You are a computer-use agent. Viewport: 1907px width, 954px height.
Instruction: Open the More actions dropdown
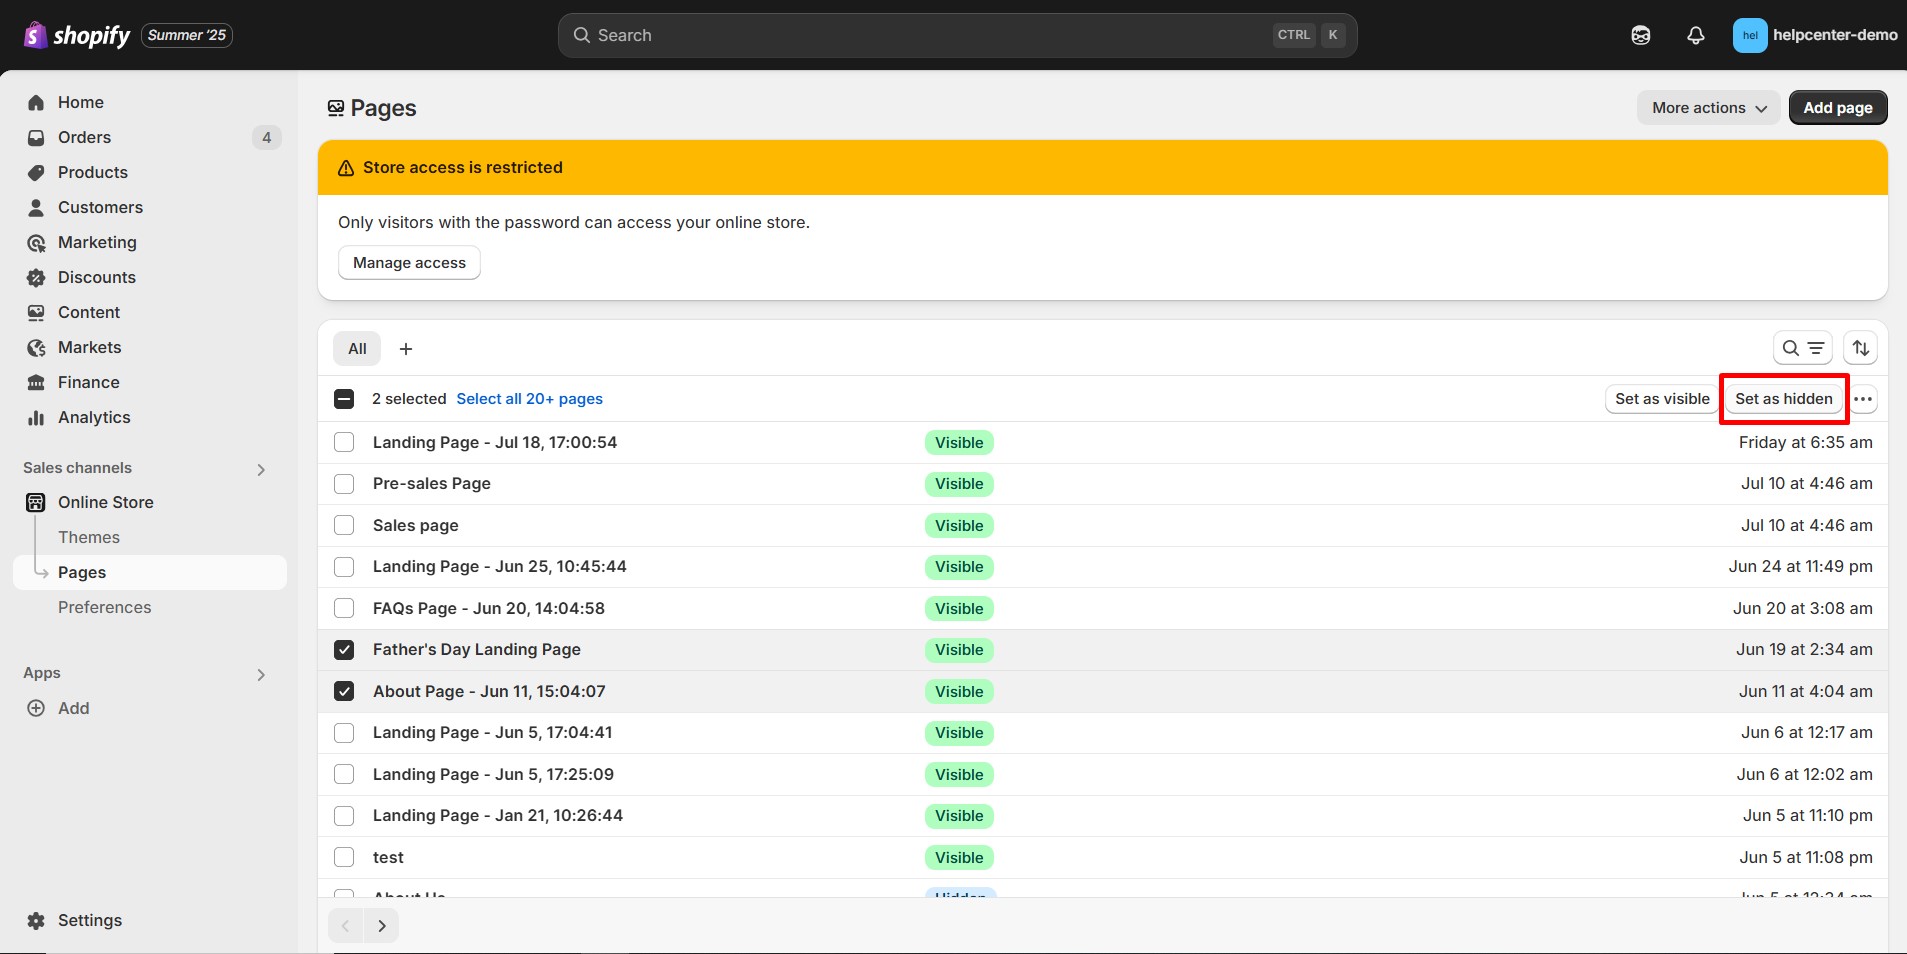pos(1708,108)
